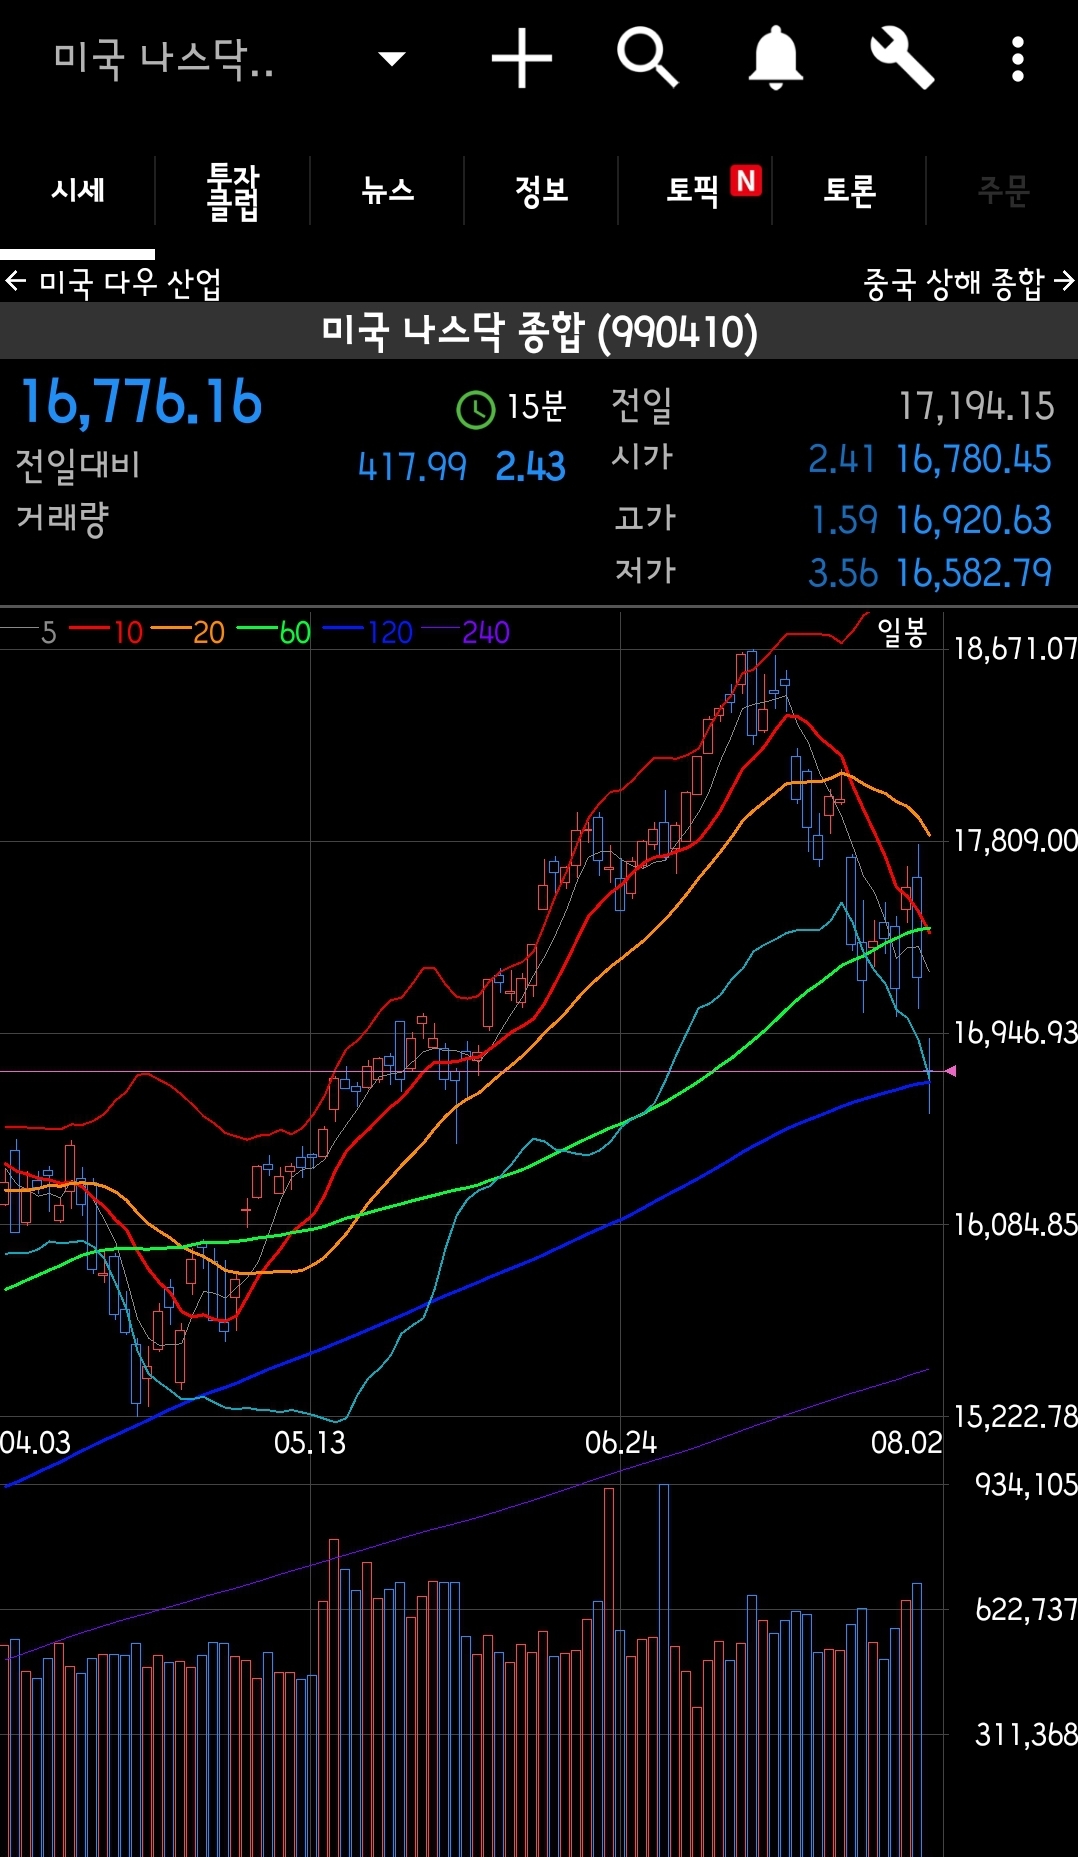Change chart period via 일봉 button
1078x1857 pixels.
pyautogui.click(x=902, y=632)
